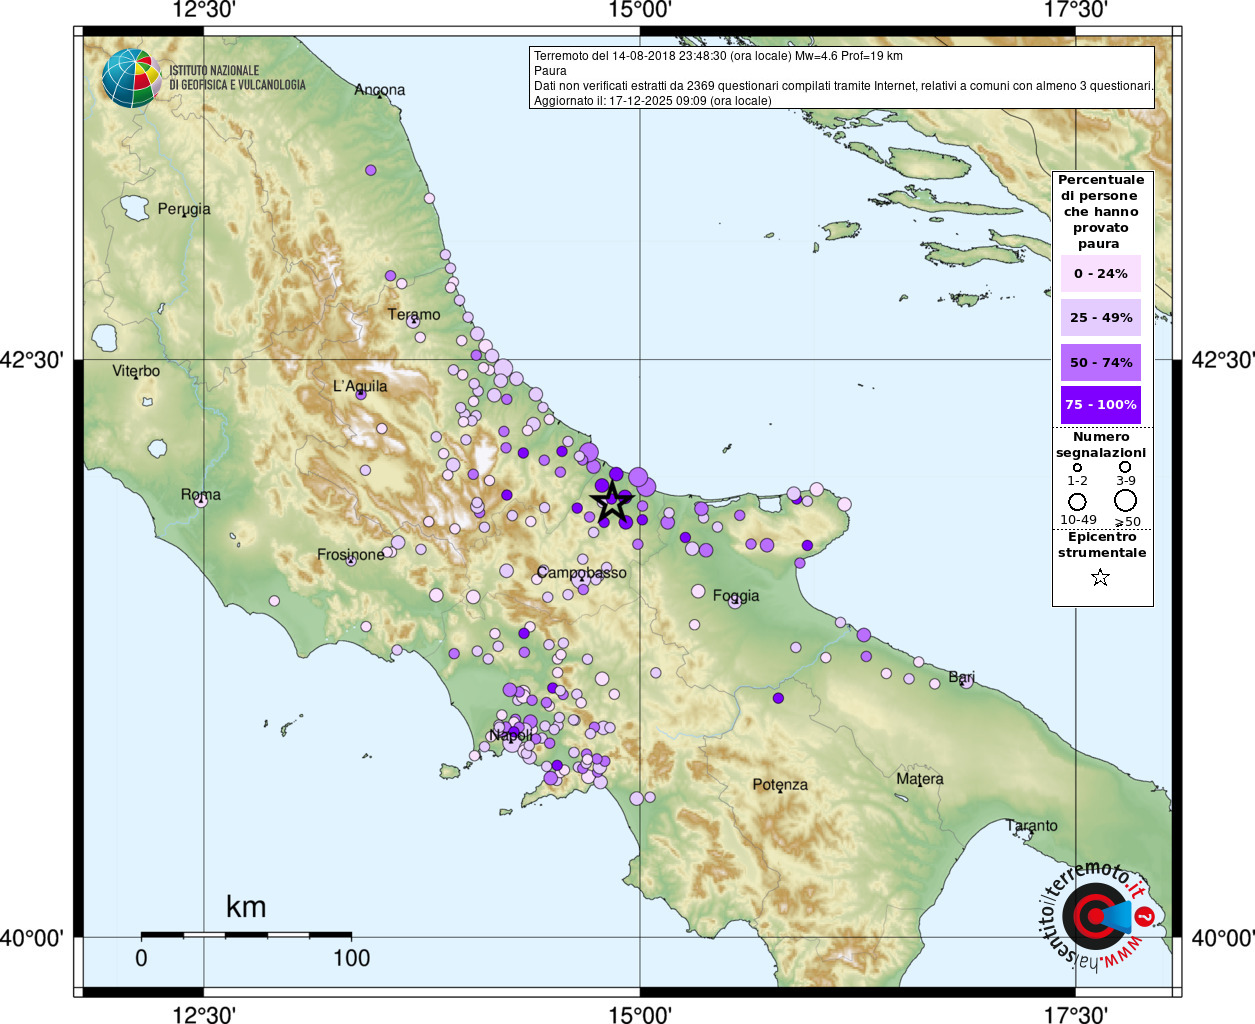Select the small star symbol in the legend

1100,577
